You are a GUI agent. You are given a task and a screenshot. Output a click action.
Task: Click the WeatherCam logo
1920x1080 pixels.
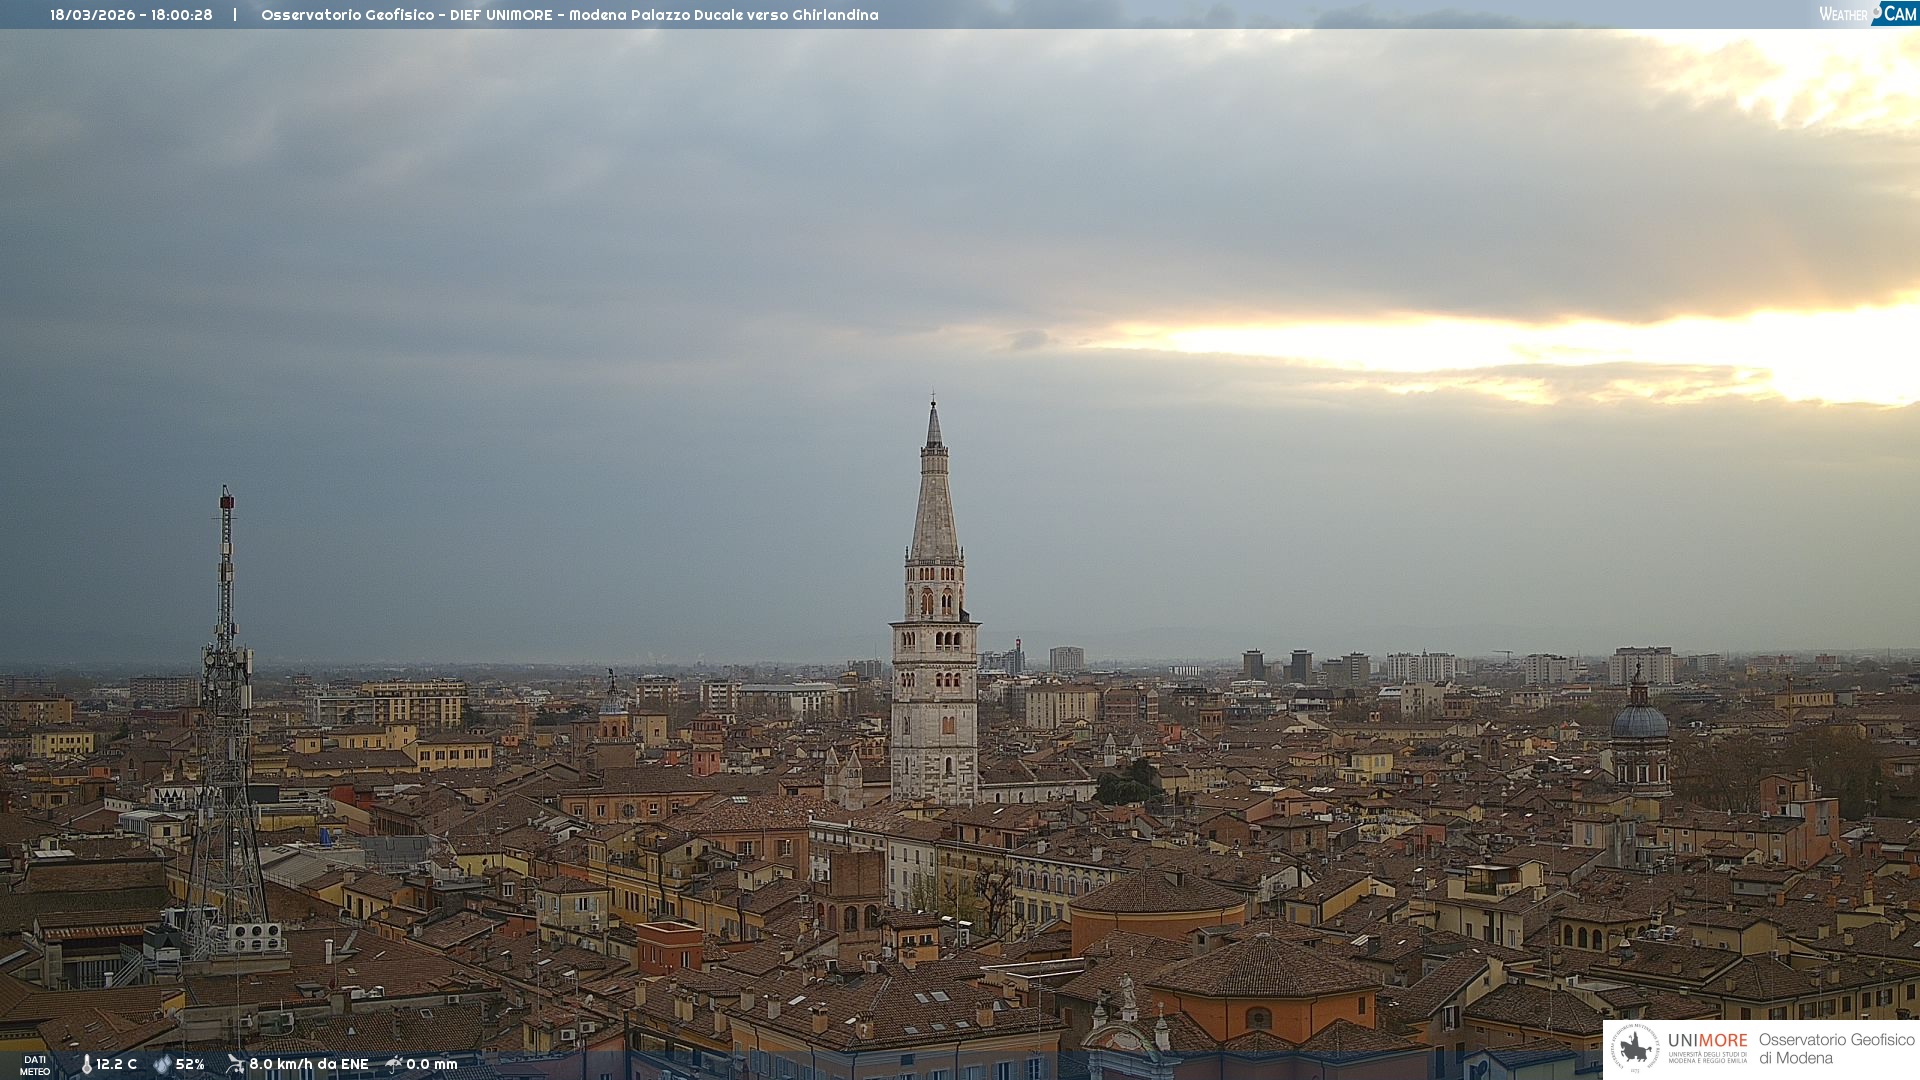pyautogui.click(x=1867, y=14)
